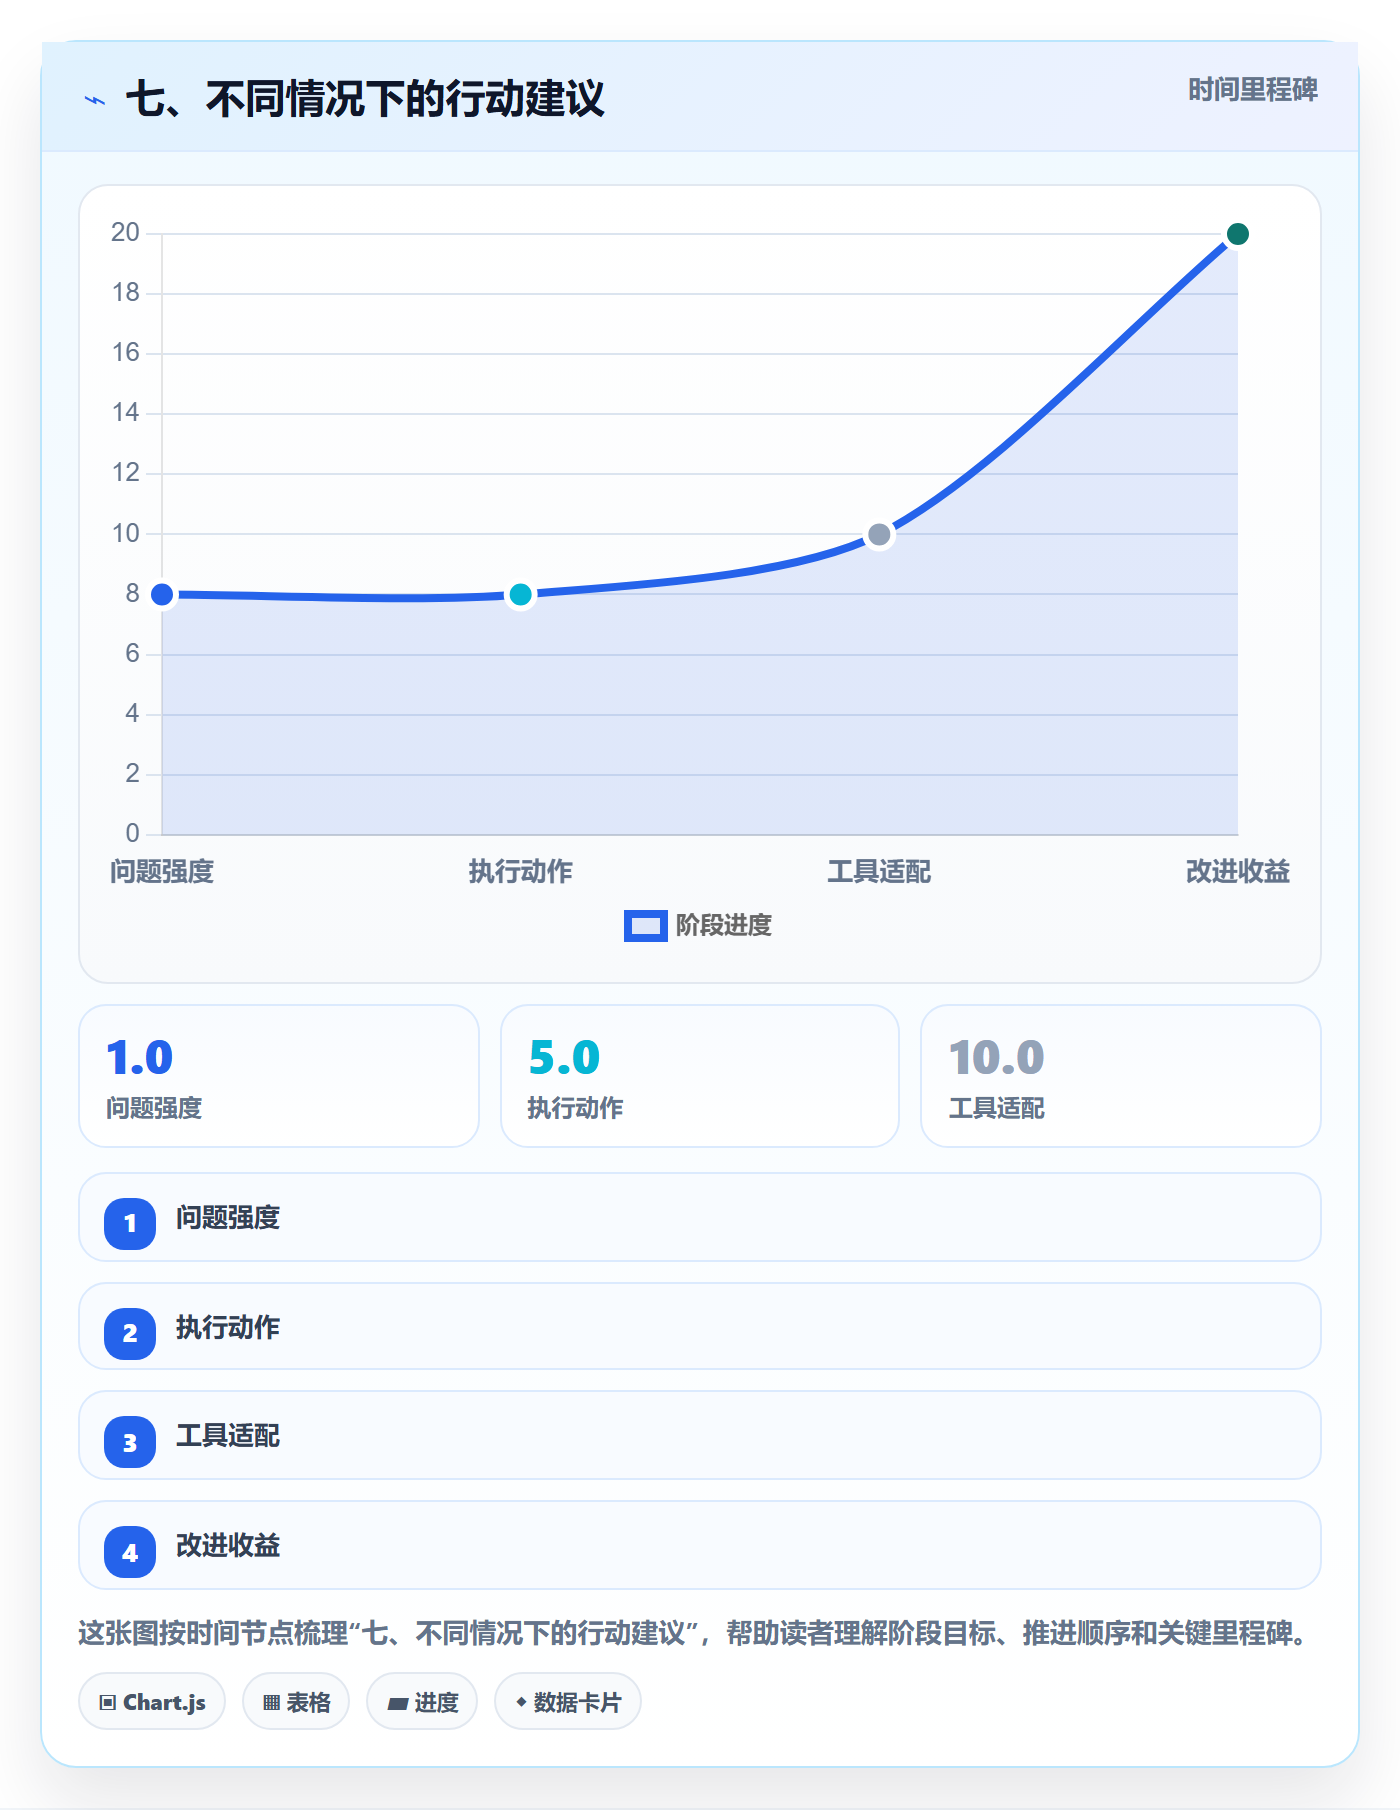The image size is (1400, 1810).
Task: Select the 工具适配 list row text
Action: [x=228, y=1436]
